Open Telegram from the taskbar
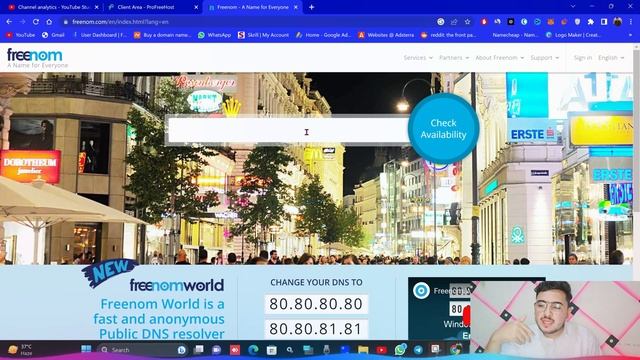The height and width of the screenshot is (360, 640). click(x=418, y=349)
